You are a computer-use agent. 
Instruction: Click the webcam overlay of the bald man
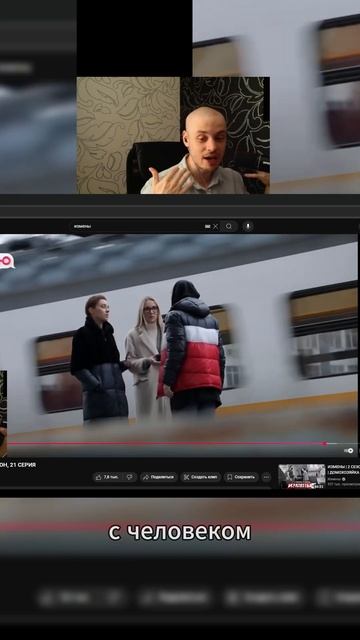pyautogui.click(x=173, y=135)
